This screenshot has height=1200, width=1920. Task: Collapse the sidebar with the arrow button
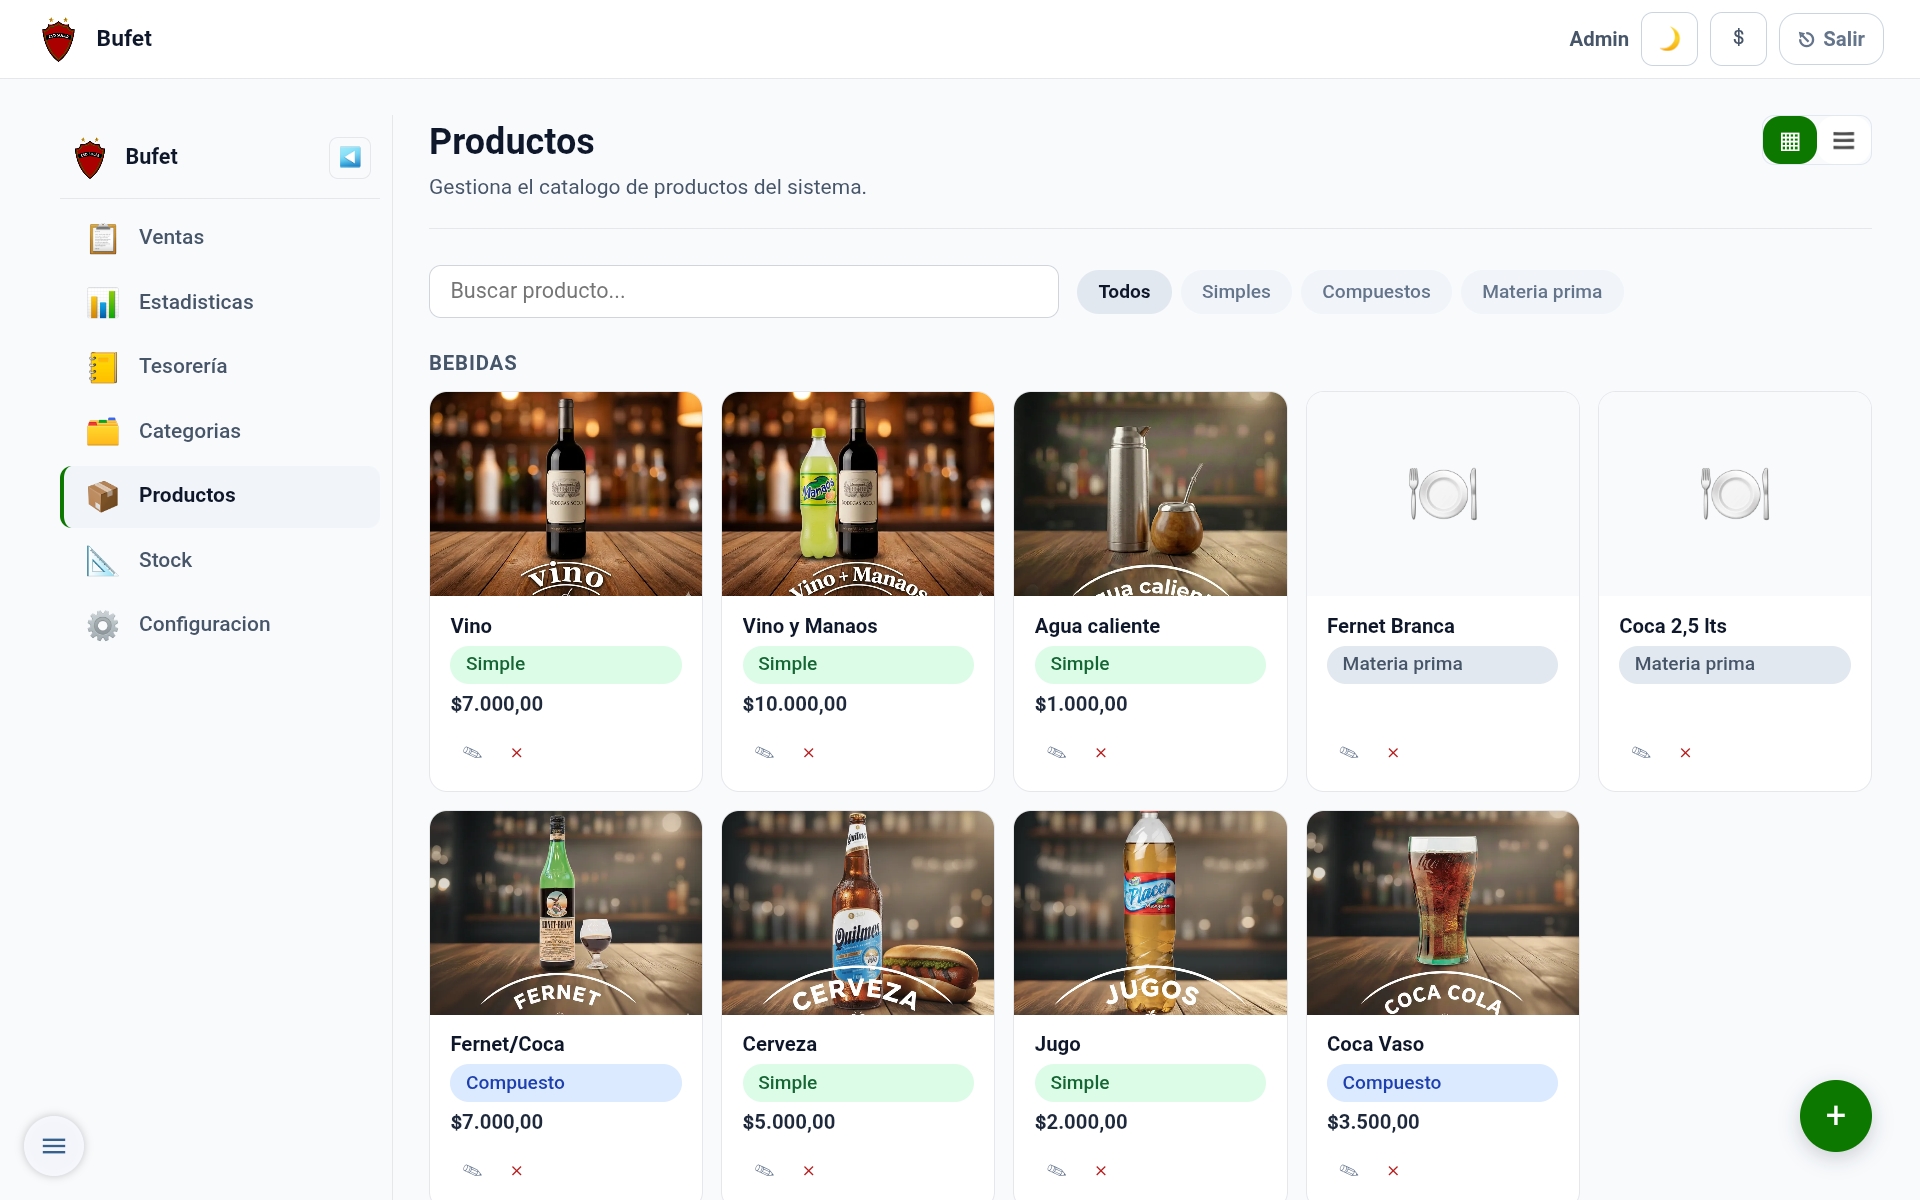(x=350, y=157)
